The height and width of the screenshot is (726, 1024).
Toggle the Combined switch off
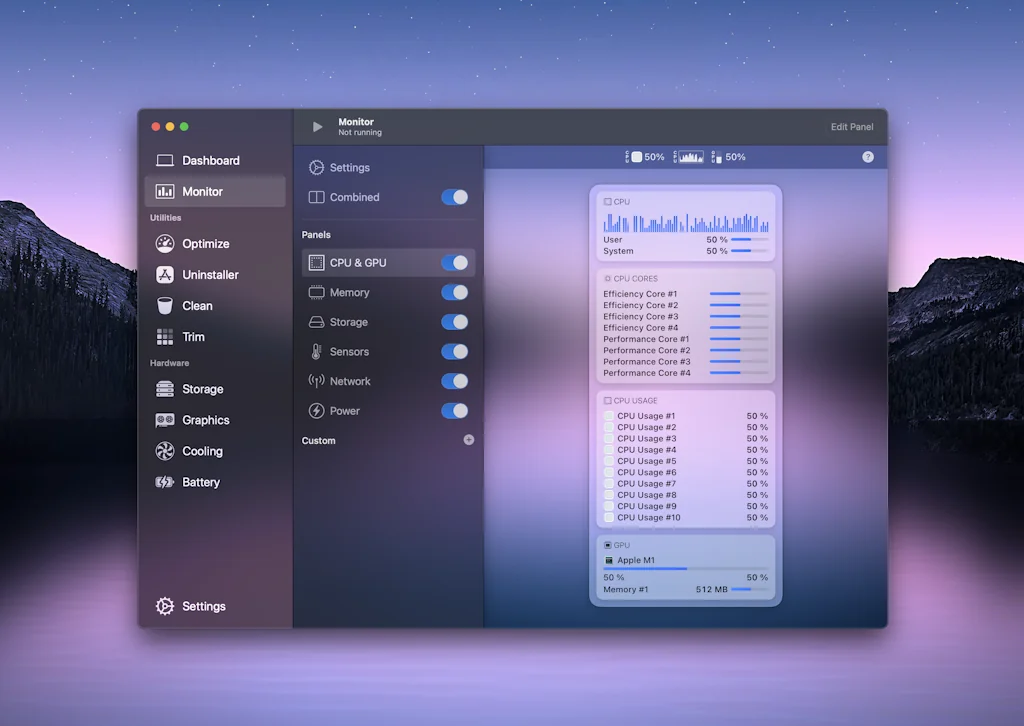click(x=455, y=197)
